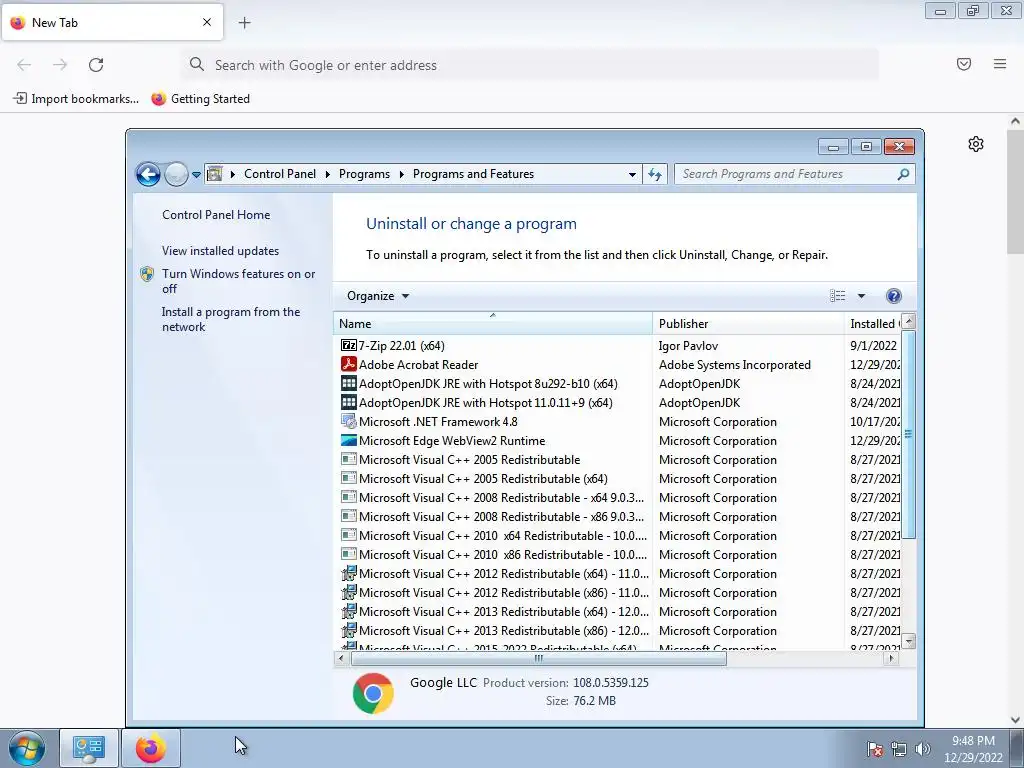Click the taskbar clock showing 9:48 PM

[973, 749]
